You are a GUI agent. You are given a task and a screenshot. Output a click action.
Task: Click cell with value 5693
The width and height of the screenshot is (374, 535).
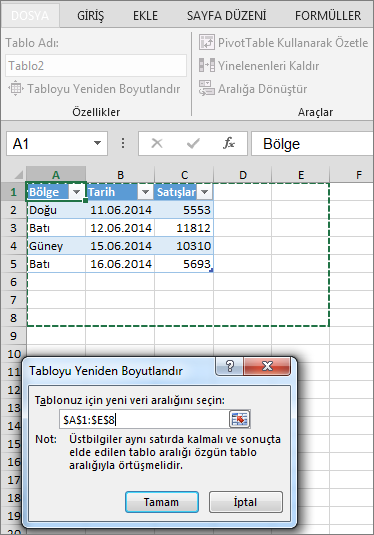(x=184, y=264)
